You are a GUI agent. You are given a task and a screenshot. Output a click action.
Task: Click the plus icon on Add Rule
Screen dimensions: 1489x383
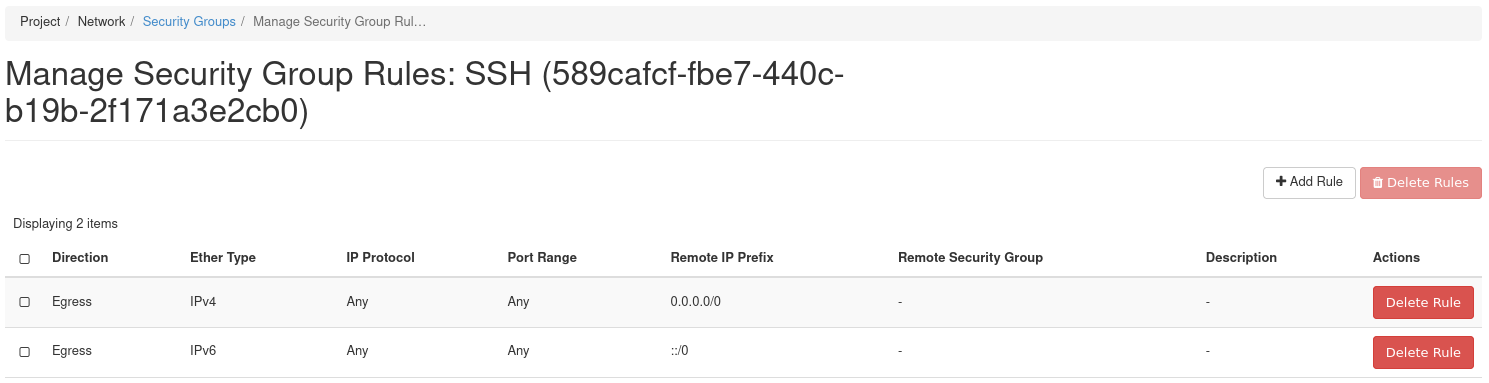pos(1281,182)
